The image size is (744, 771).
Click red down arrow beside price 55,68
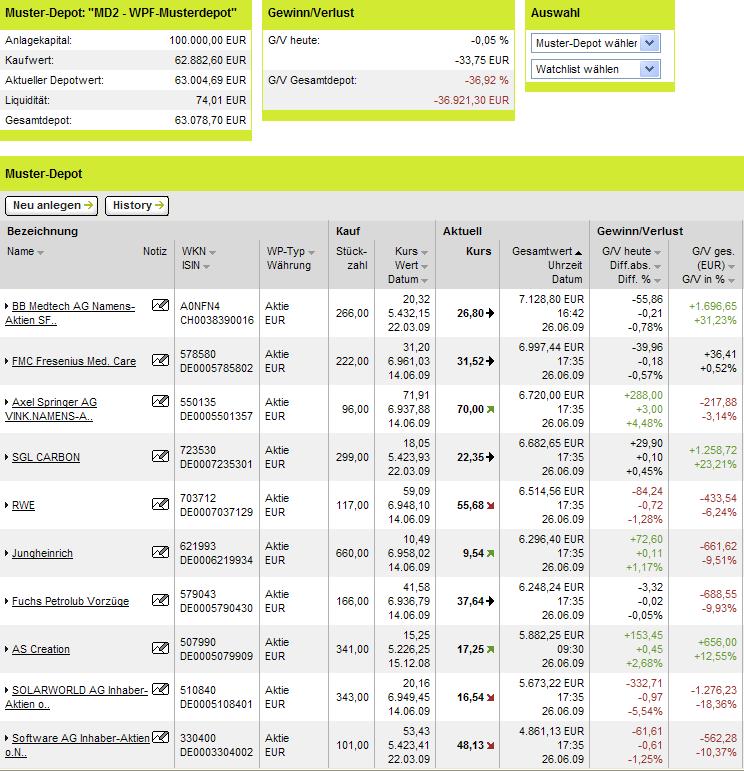tap(490, 505)
